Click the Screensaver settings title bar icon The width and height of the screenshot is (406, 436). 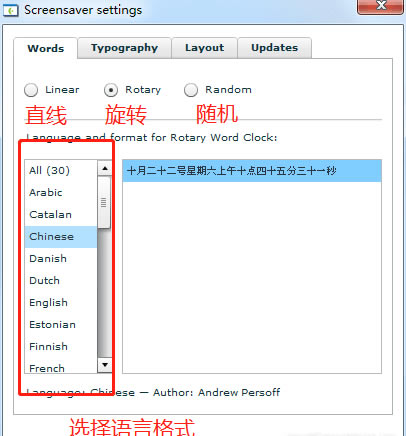point(10,10)
